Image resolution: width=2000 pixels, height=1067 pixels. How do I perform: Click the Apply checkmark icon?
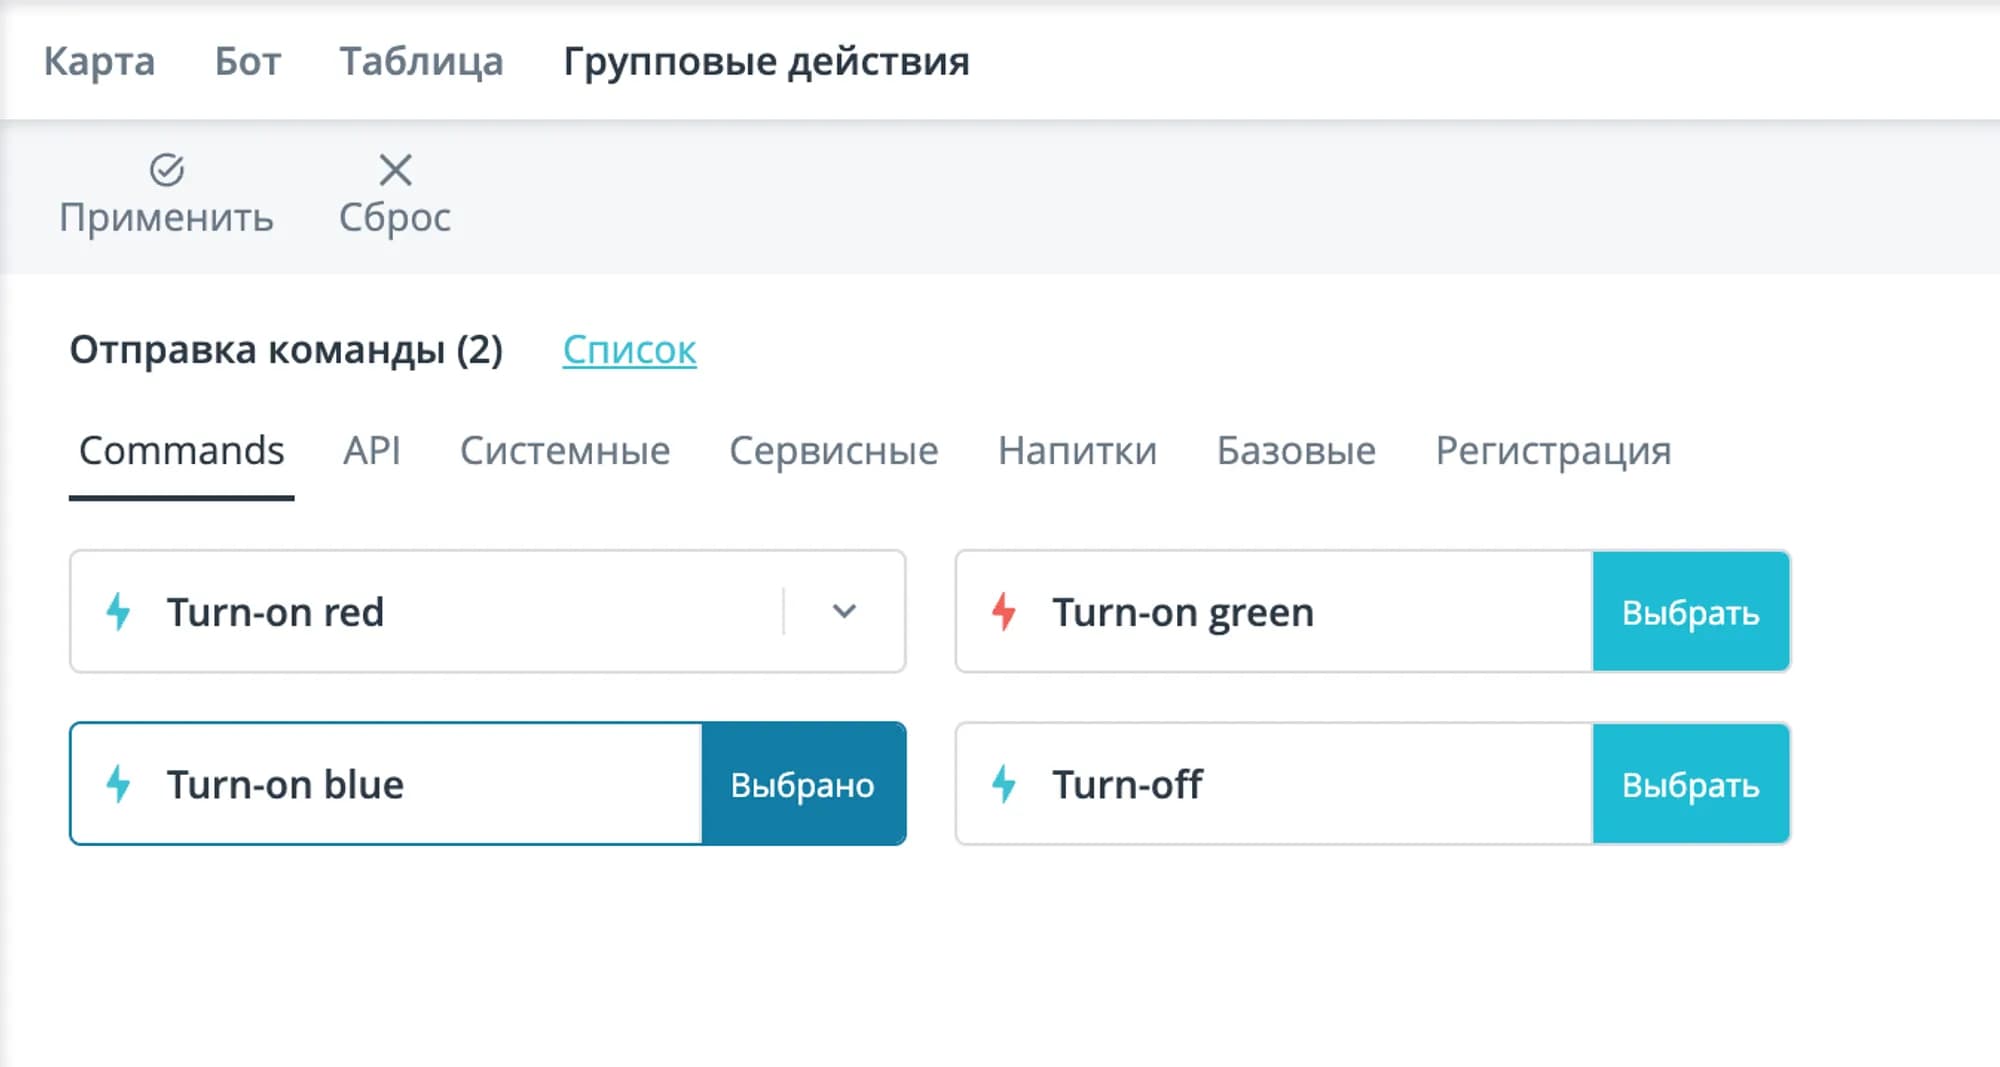coord(167,170)
